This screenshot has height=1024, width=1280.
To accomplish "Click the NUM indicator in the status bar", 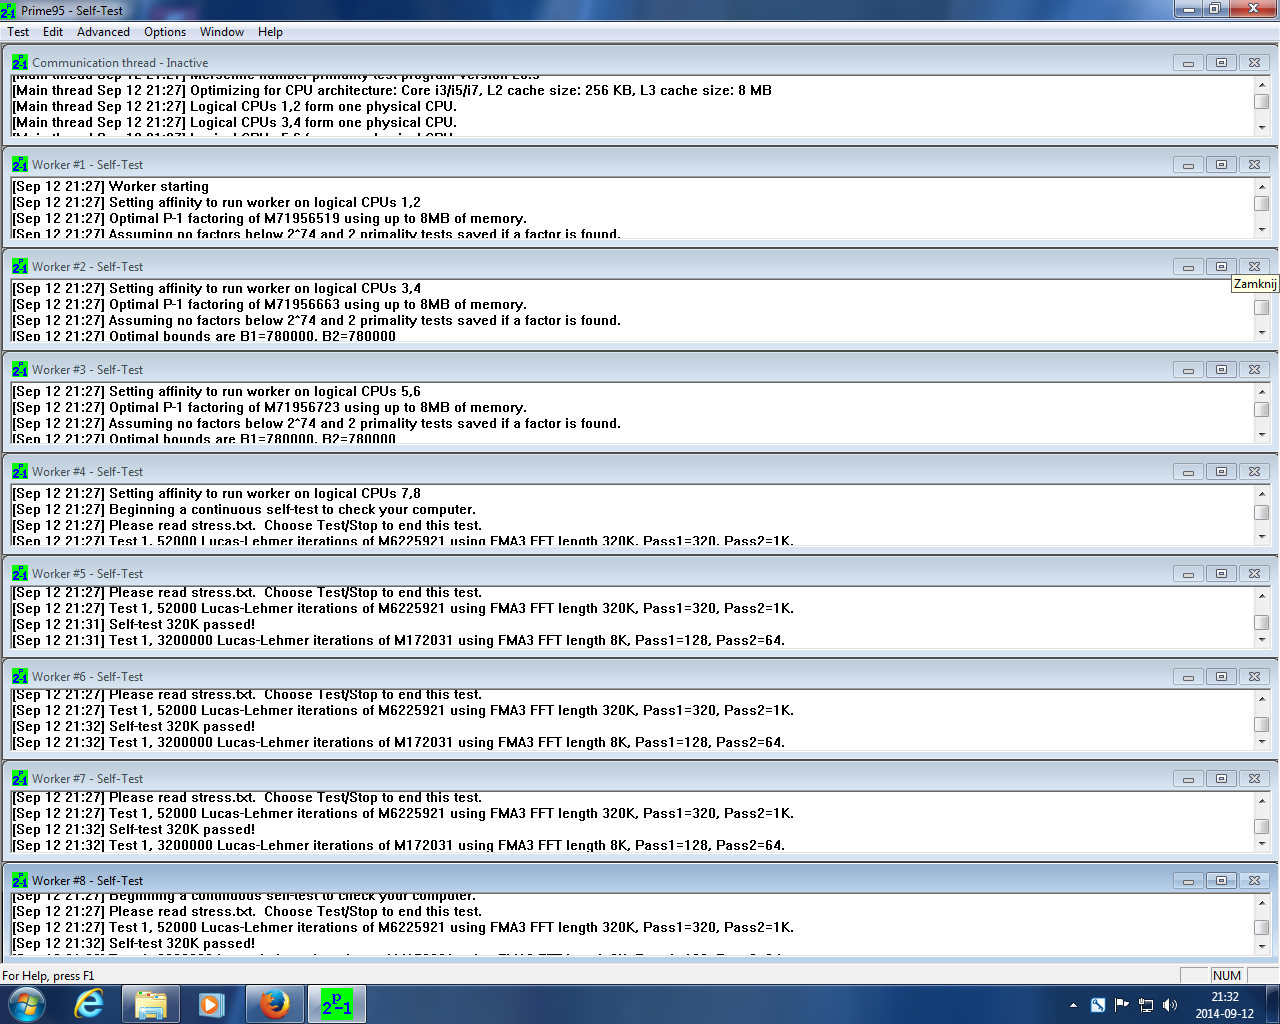I will tap(1227, 976).
